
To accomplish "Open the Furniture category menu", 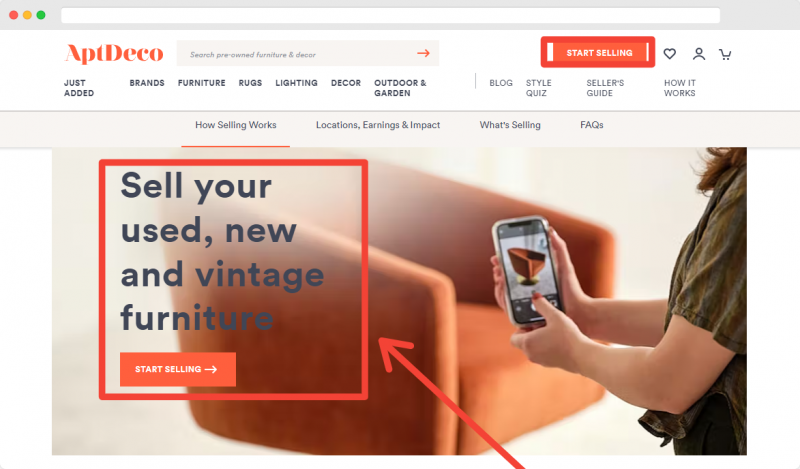I will pyautogui.click(x=202, y=83).
